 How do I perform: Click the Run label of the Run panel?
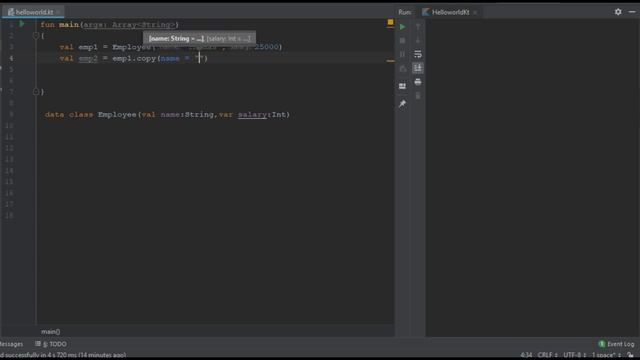point(404,12)
